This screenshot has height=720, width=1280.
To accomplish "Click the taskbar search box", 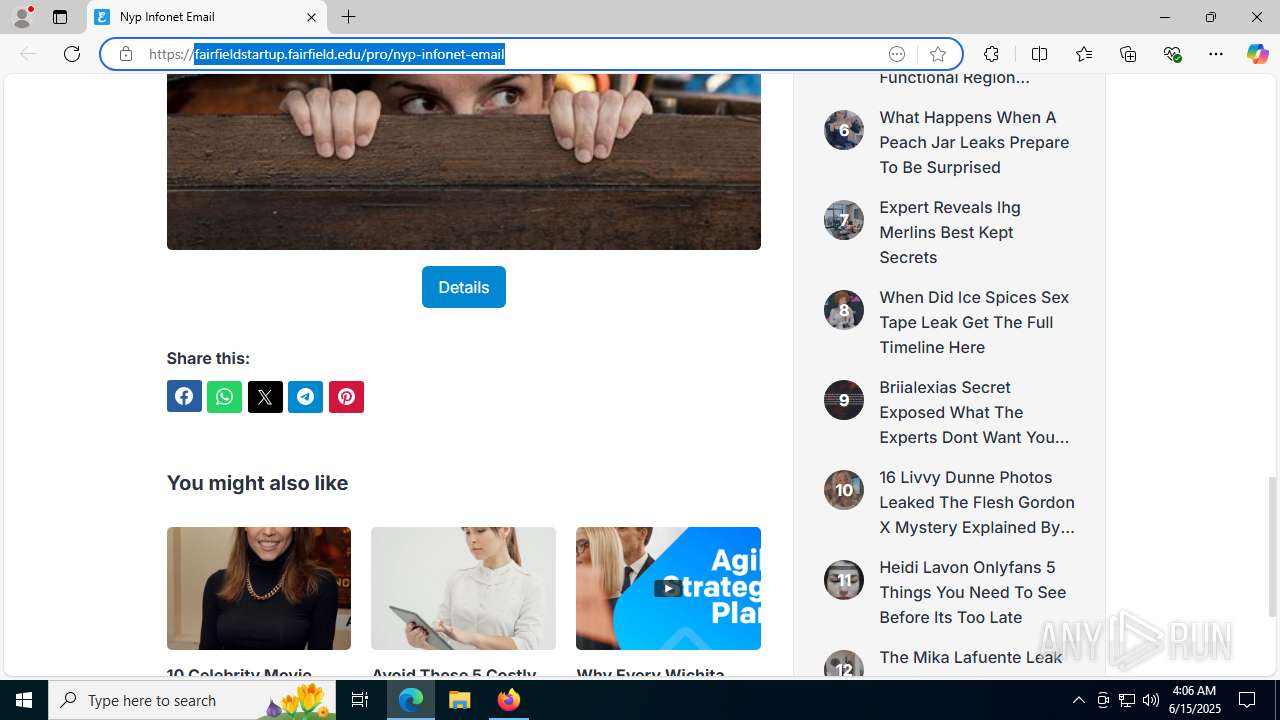I will pyautogui.click(x=193, y=700).
